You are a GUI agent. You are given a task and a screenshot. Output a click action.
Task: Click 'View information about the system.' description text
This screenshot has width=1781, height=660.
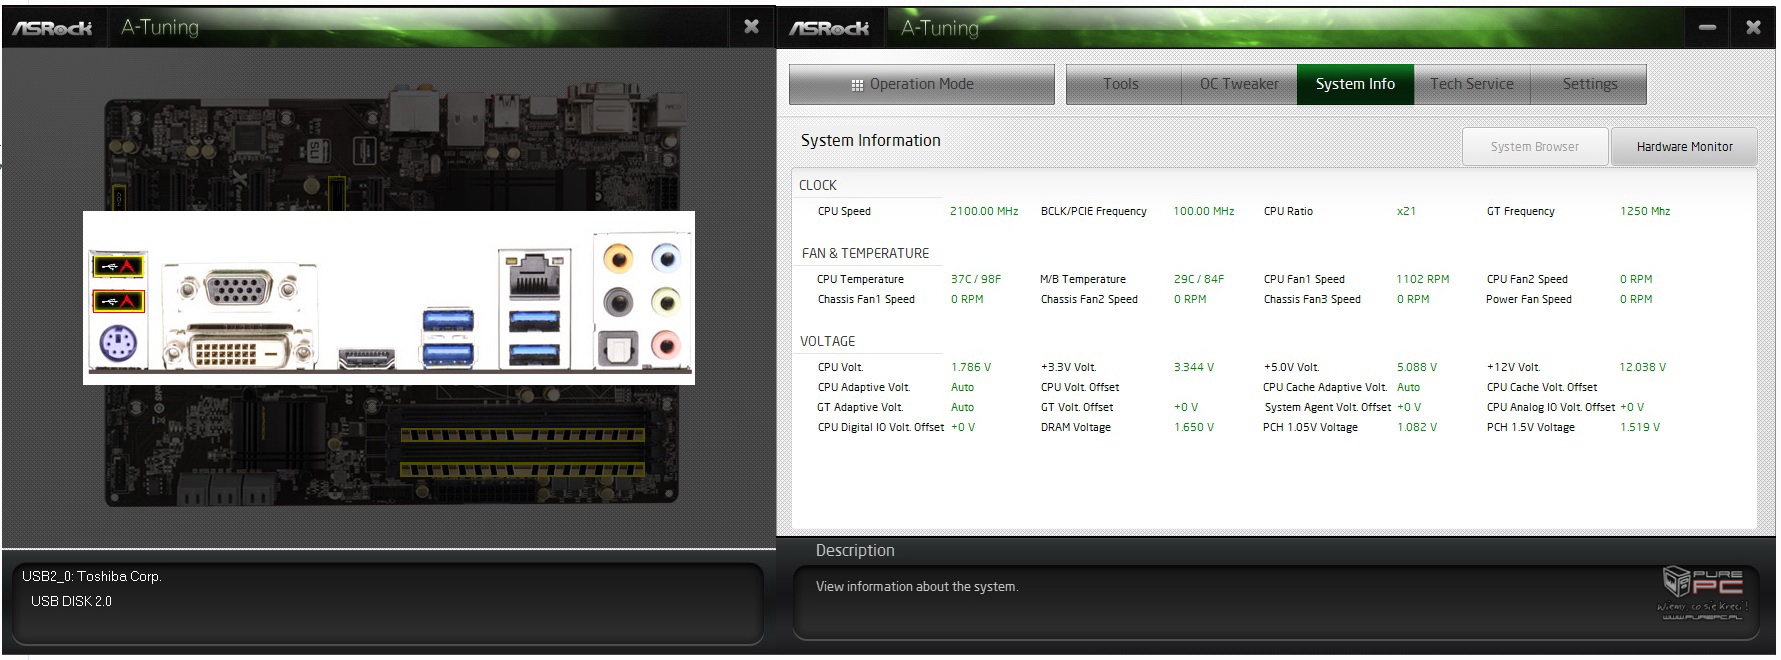[x=917, y=586]
